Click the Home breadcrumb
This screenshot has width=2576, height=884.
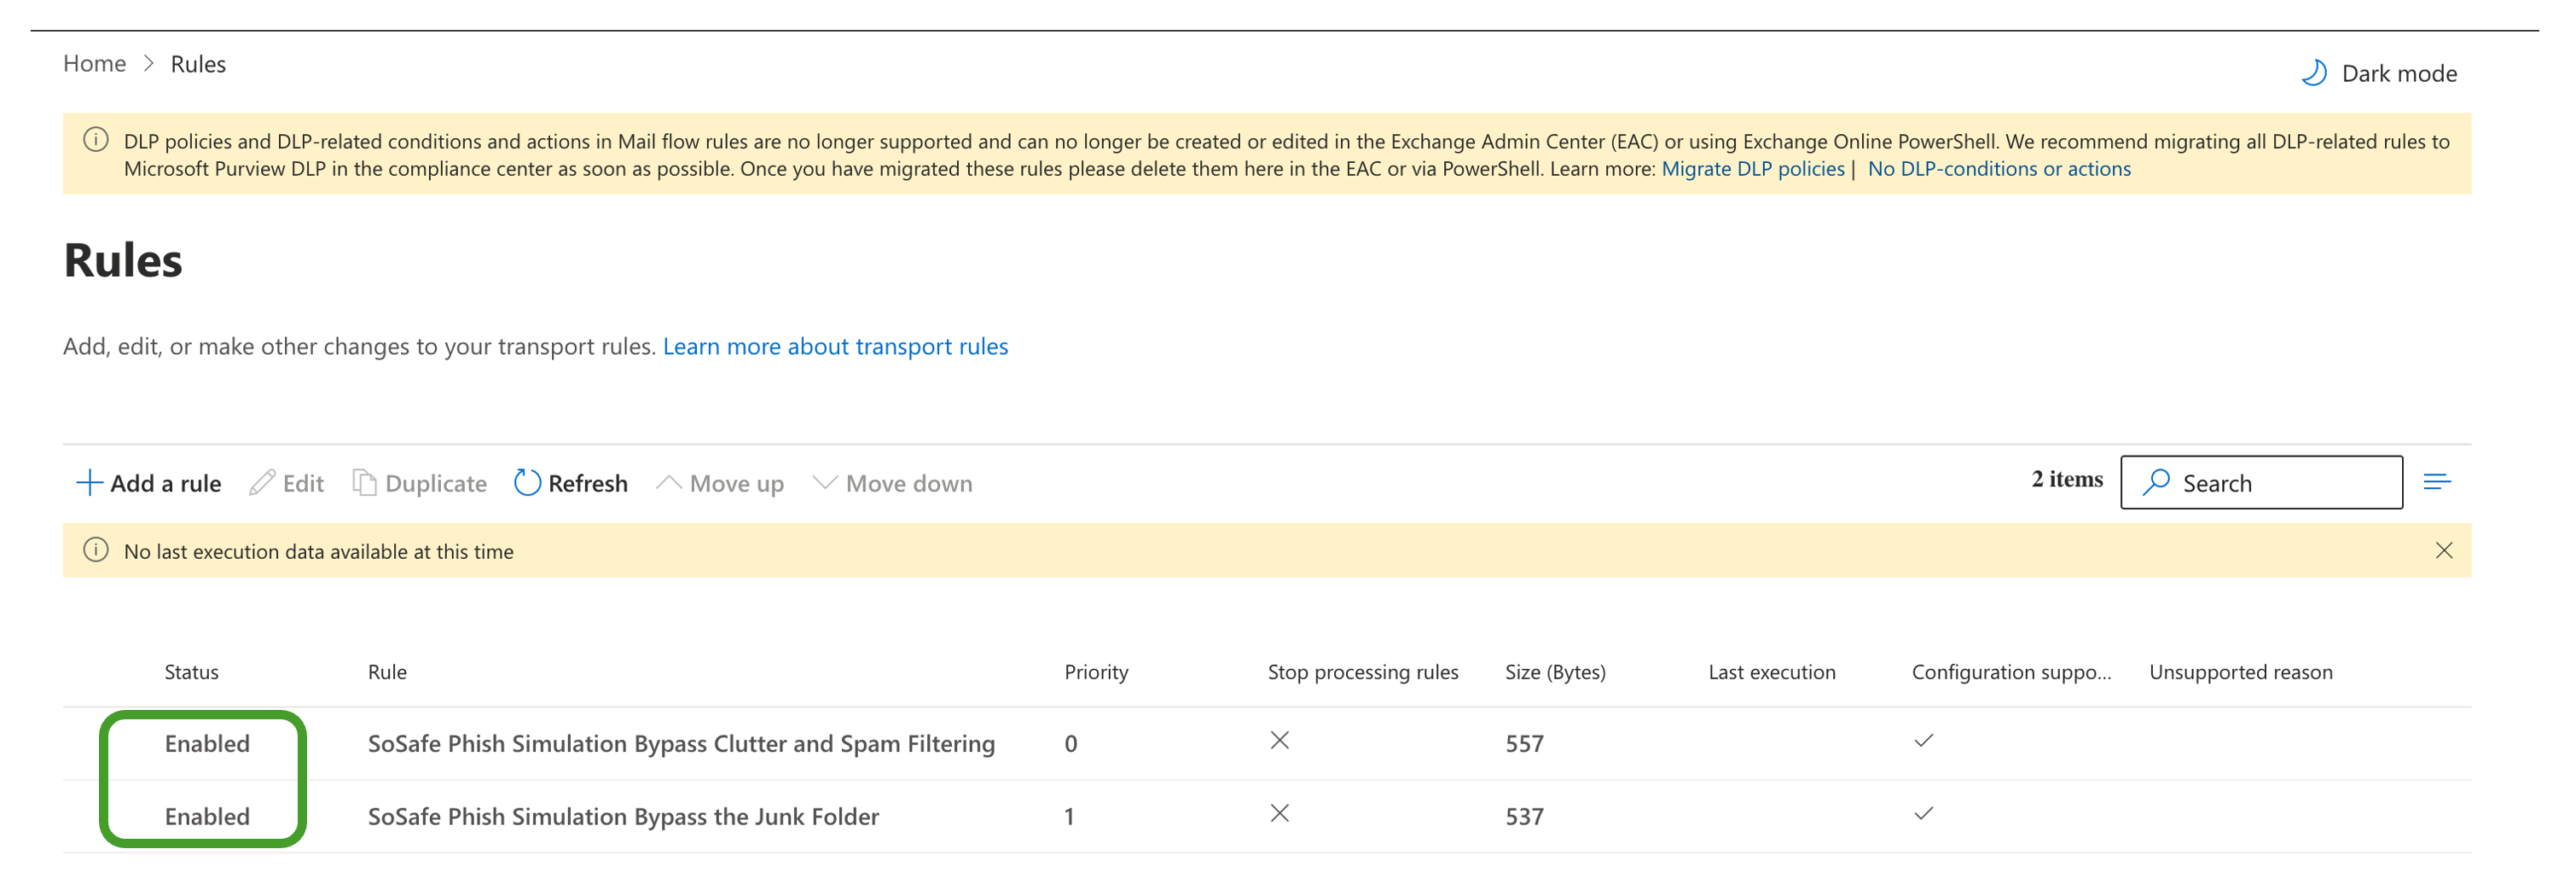coord(94,64)
